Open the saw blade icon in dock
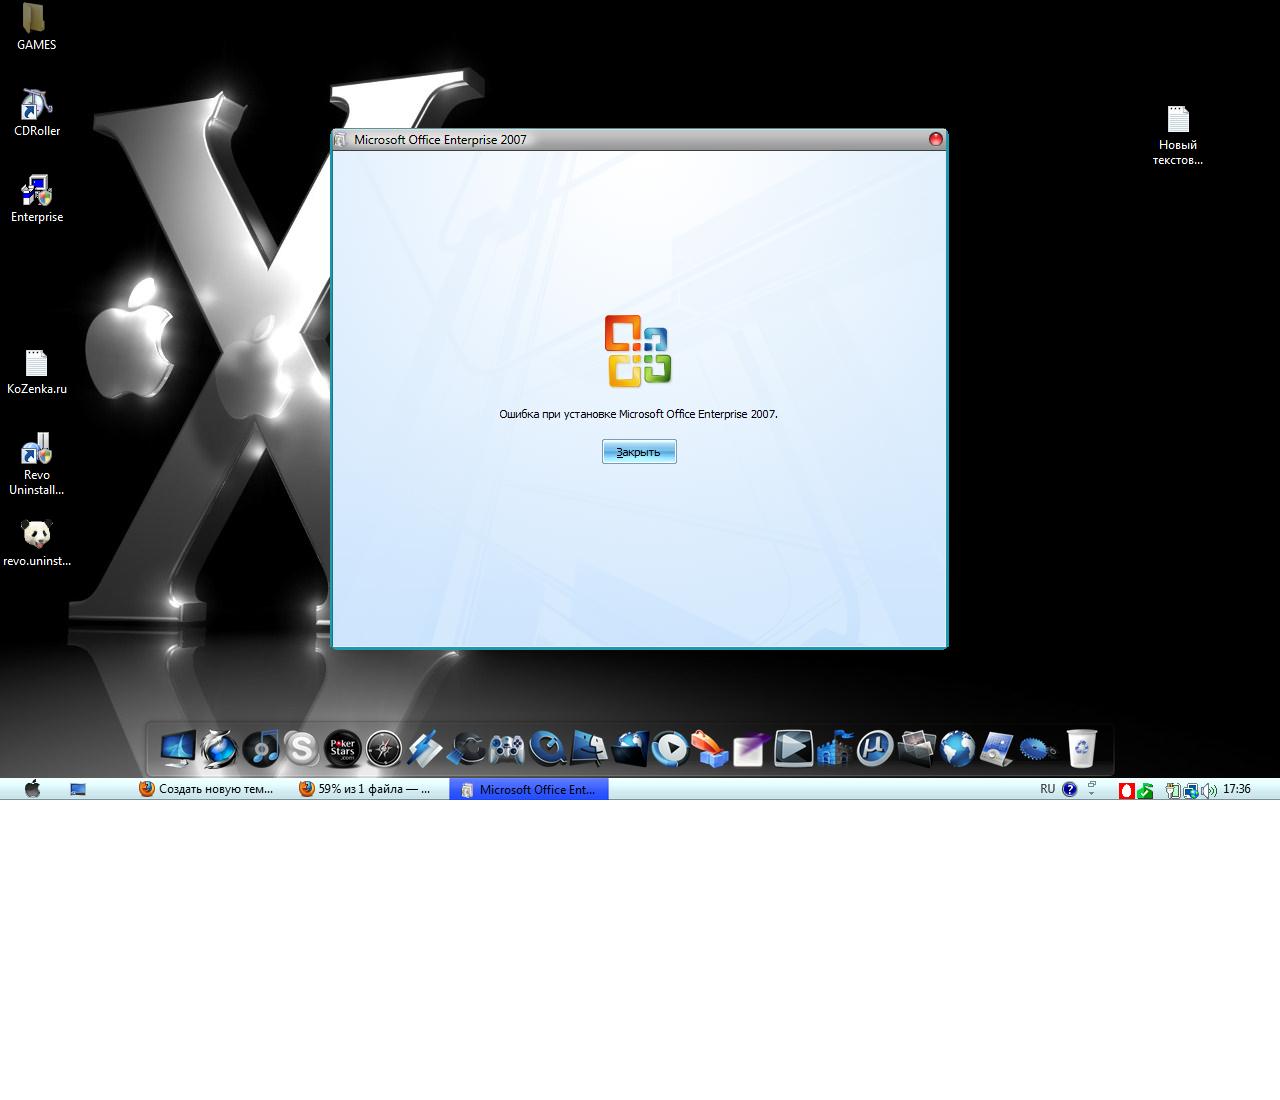Viewport: 1280px width, 1100px height. 1038,748
